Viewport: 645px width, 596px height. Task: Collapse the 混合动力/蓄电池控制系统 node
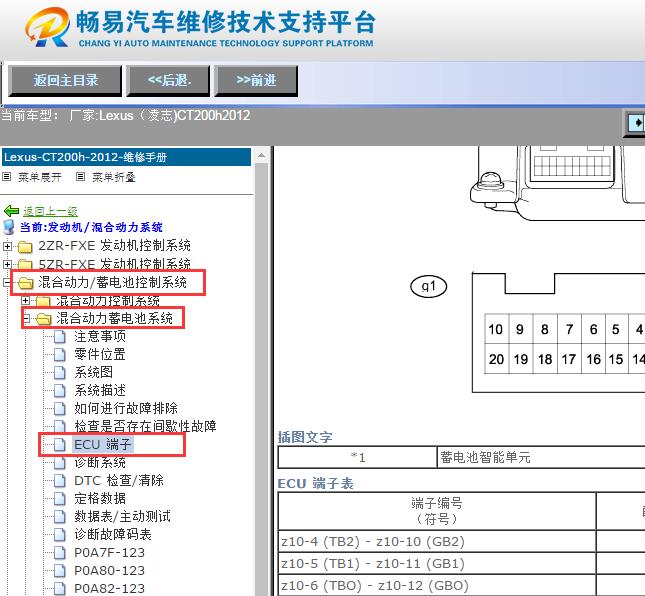(x=7, y=283)
